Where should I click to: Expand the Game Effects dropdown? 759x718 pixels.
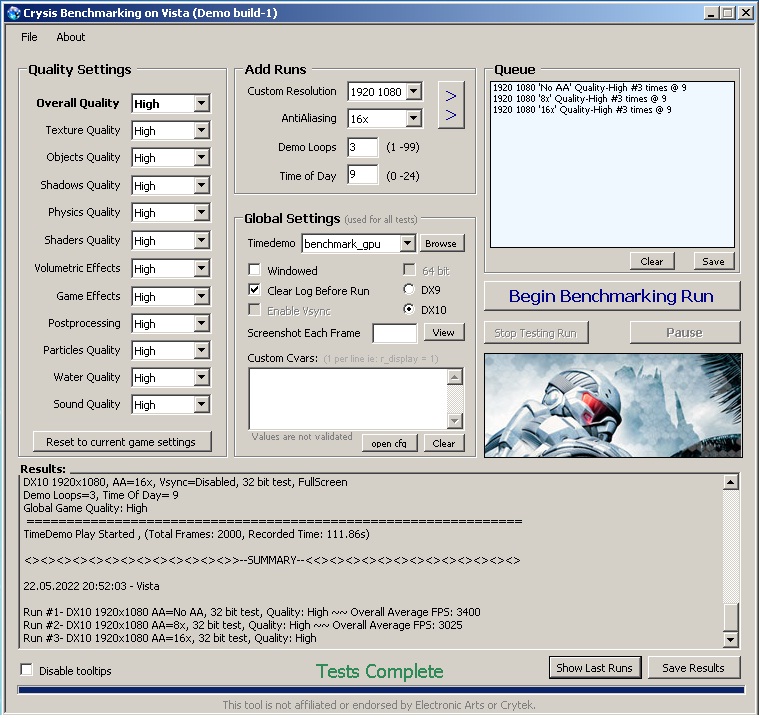pos(201,297)
